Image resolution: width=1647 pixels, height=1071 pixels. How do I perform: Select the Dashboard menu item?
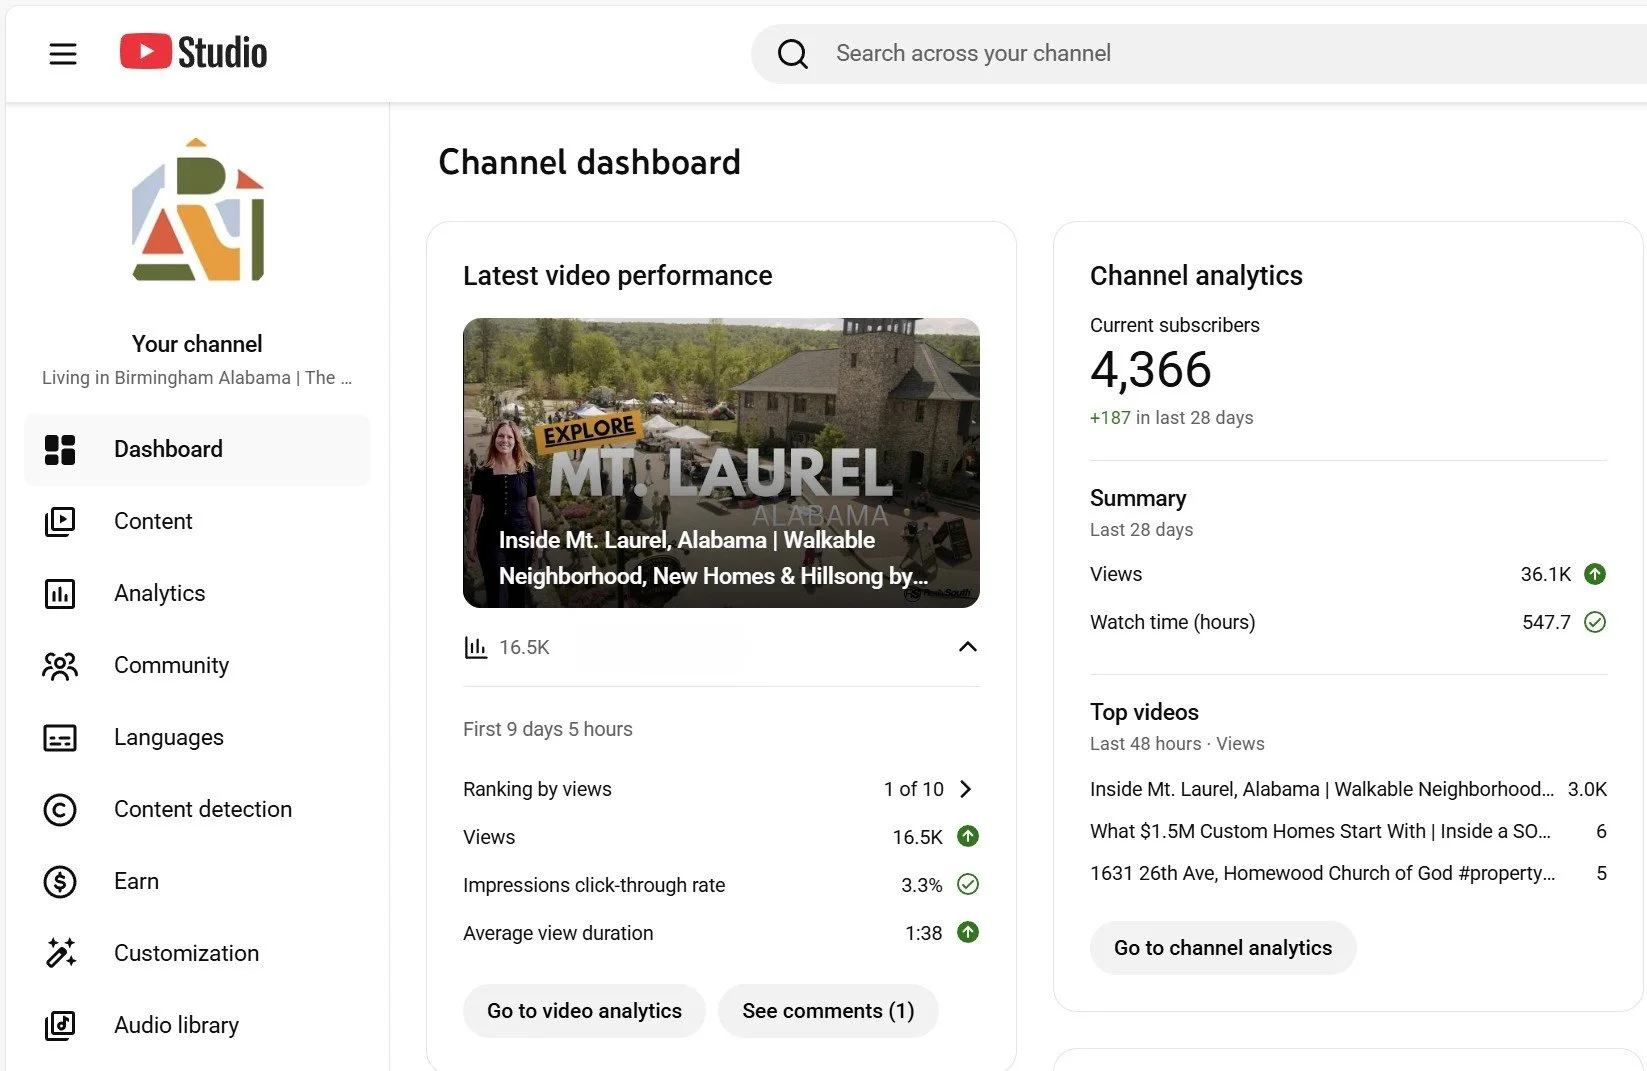click(197, 449)
